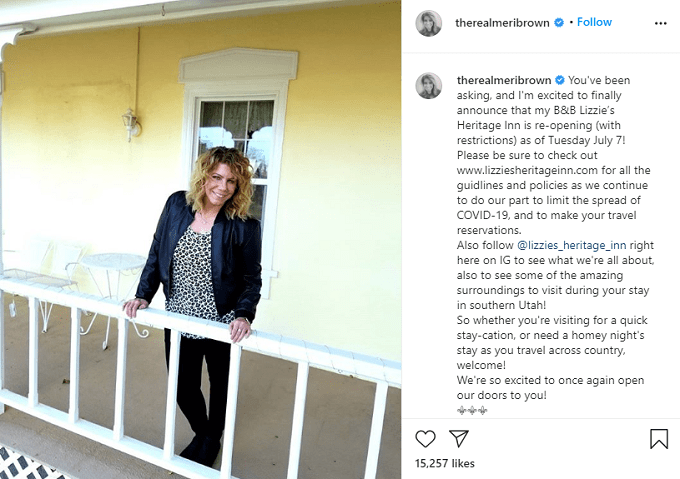Open the therealmeribrown username in the header
680x479 pixels.
click(x=502, y=23)
